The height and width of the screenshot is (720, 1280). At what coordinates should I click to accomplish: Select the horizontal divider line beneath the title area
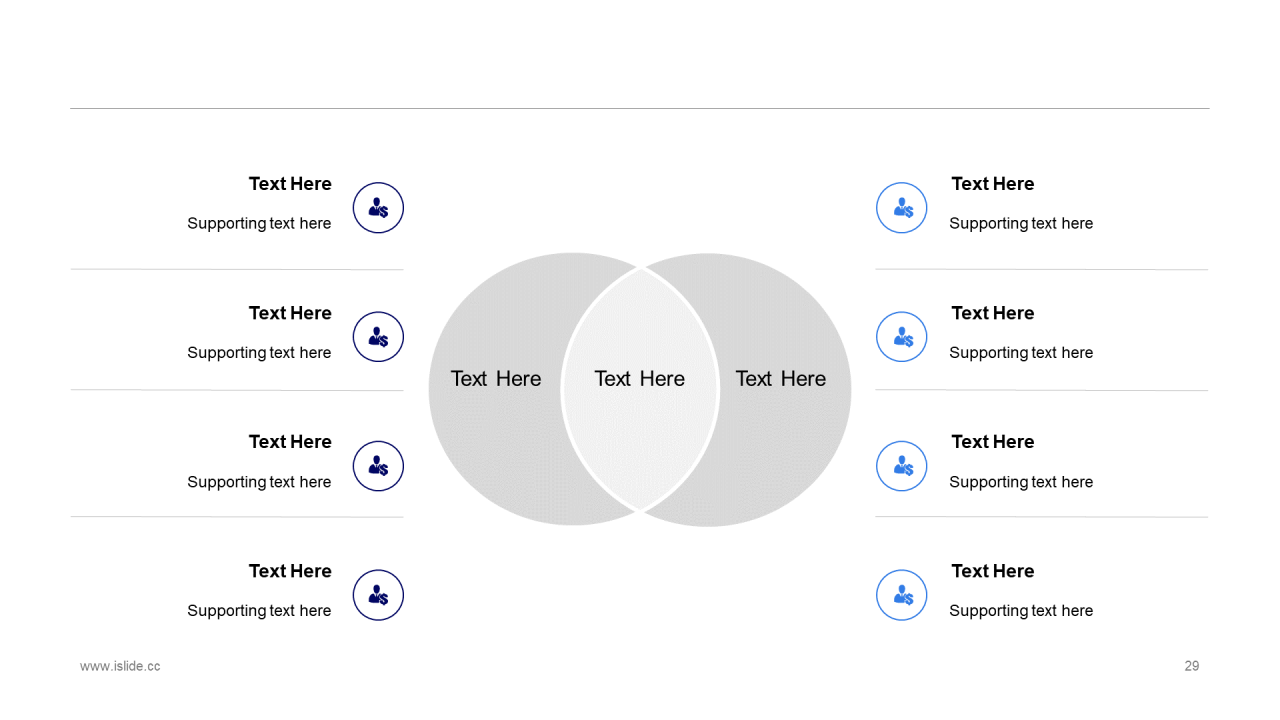tap(640, 108)
